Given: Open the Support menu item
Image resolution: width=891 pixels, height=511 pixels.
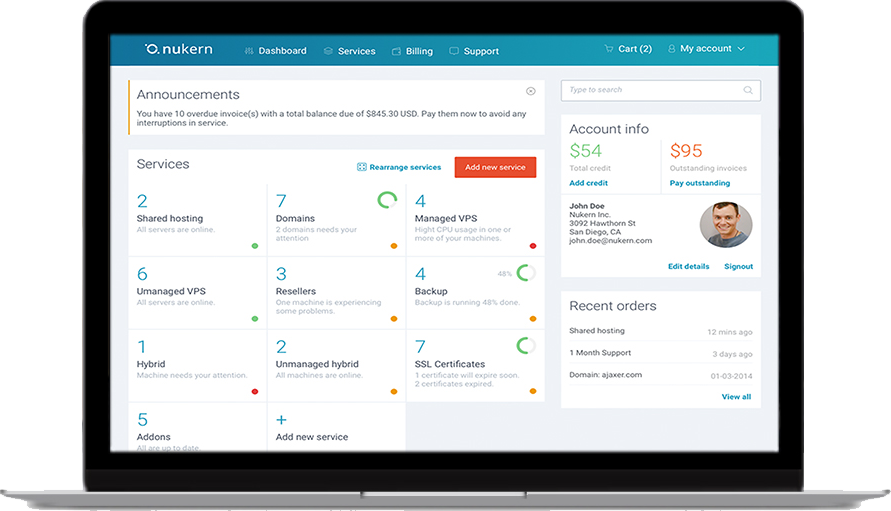Looking at the screenshot, I should point(474,51).
